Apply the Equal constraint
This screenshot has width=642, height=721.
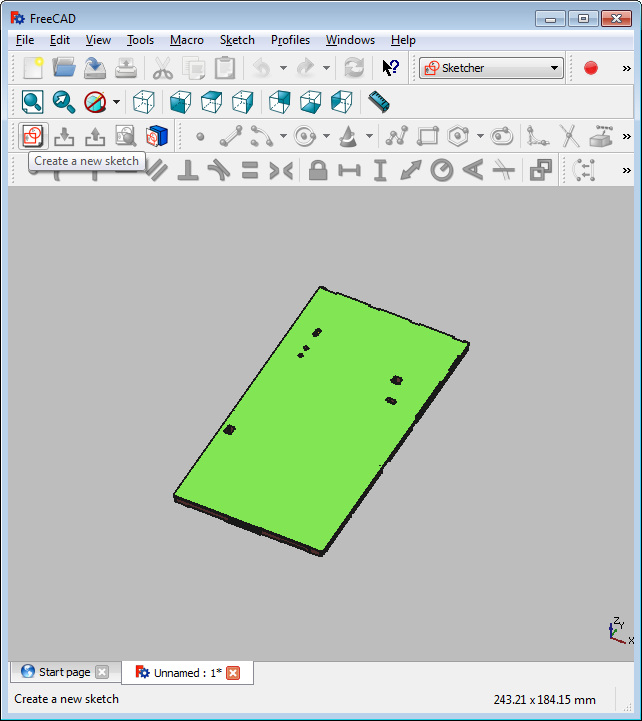coord(250,170)
